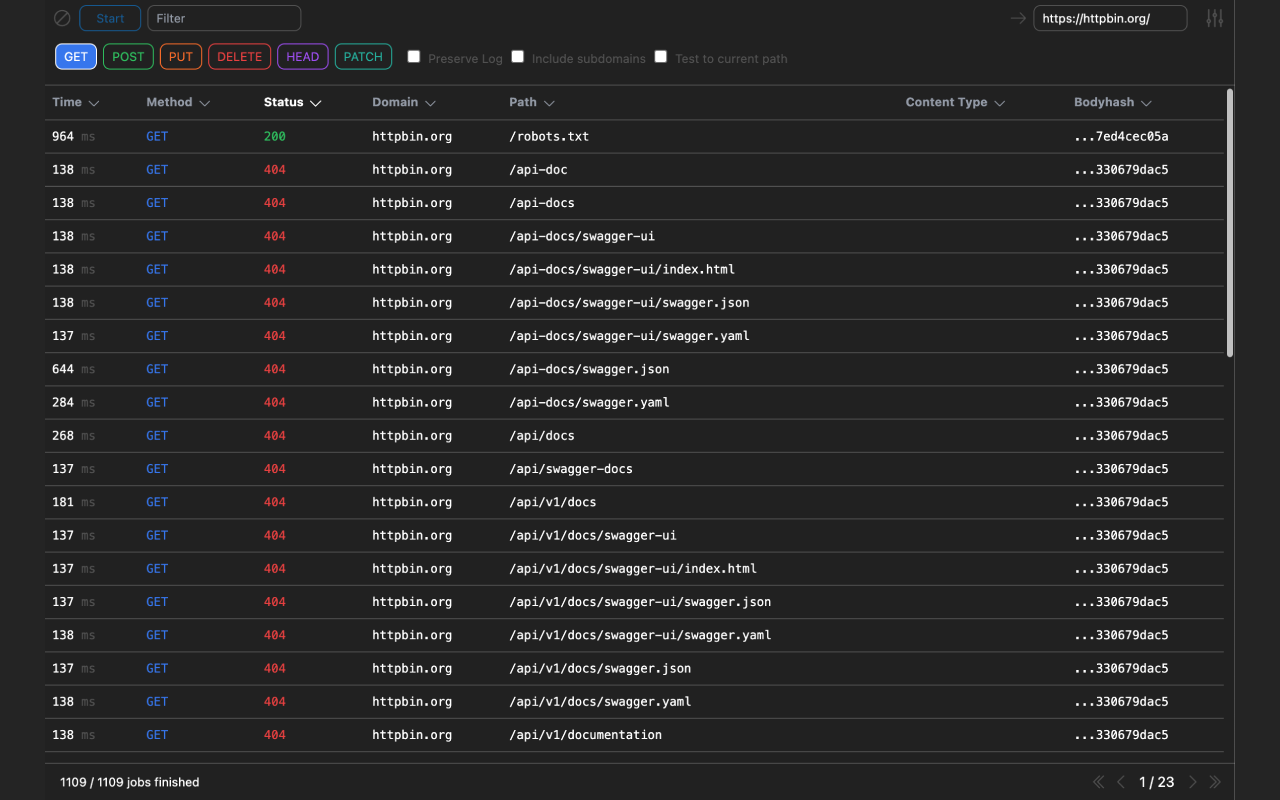Click the 268 ms time value
1280x800 pixels.
[x=74, y=436]
